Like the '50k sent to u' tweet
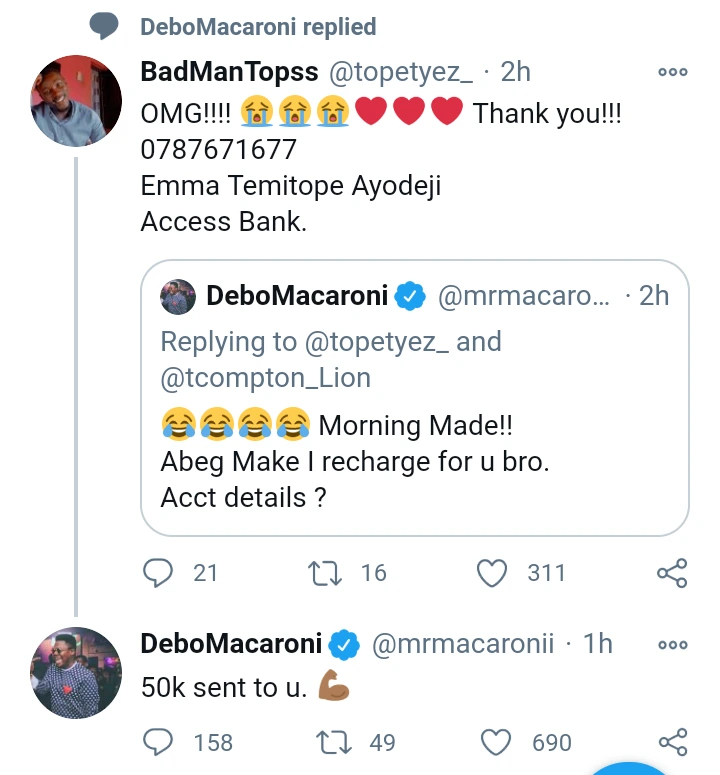720x775 pixels. (496, 742)
